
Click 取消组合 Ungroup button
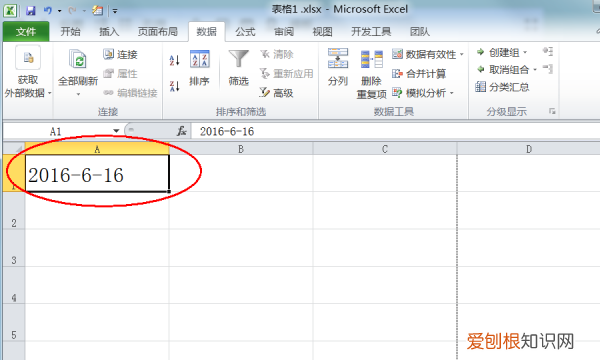[503, 69]
